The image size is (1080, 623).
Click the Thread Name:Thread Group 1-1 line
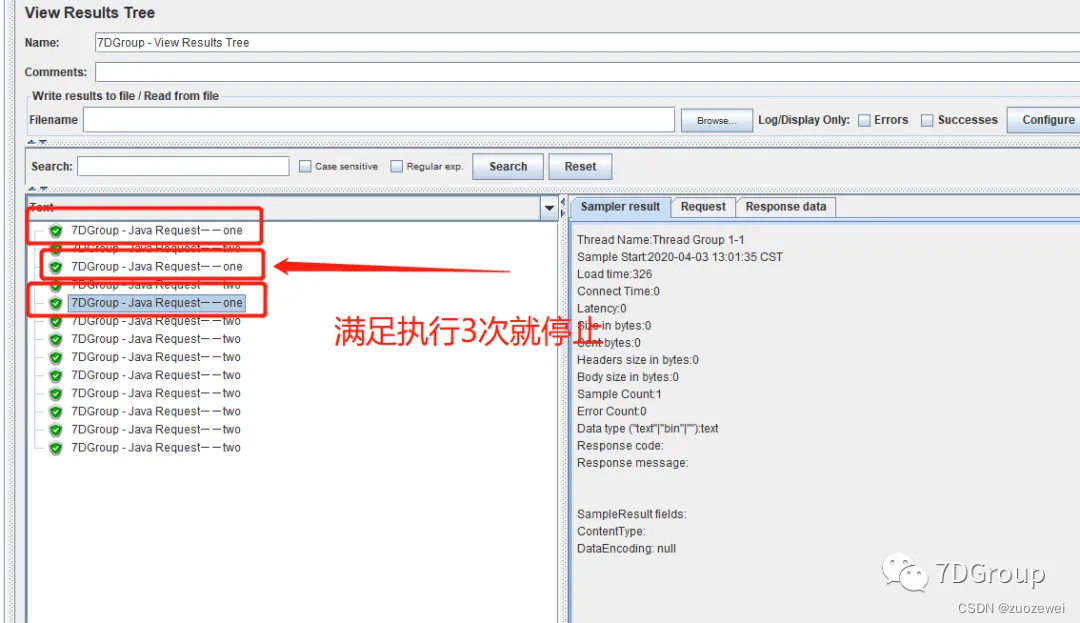[661, 240]
